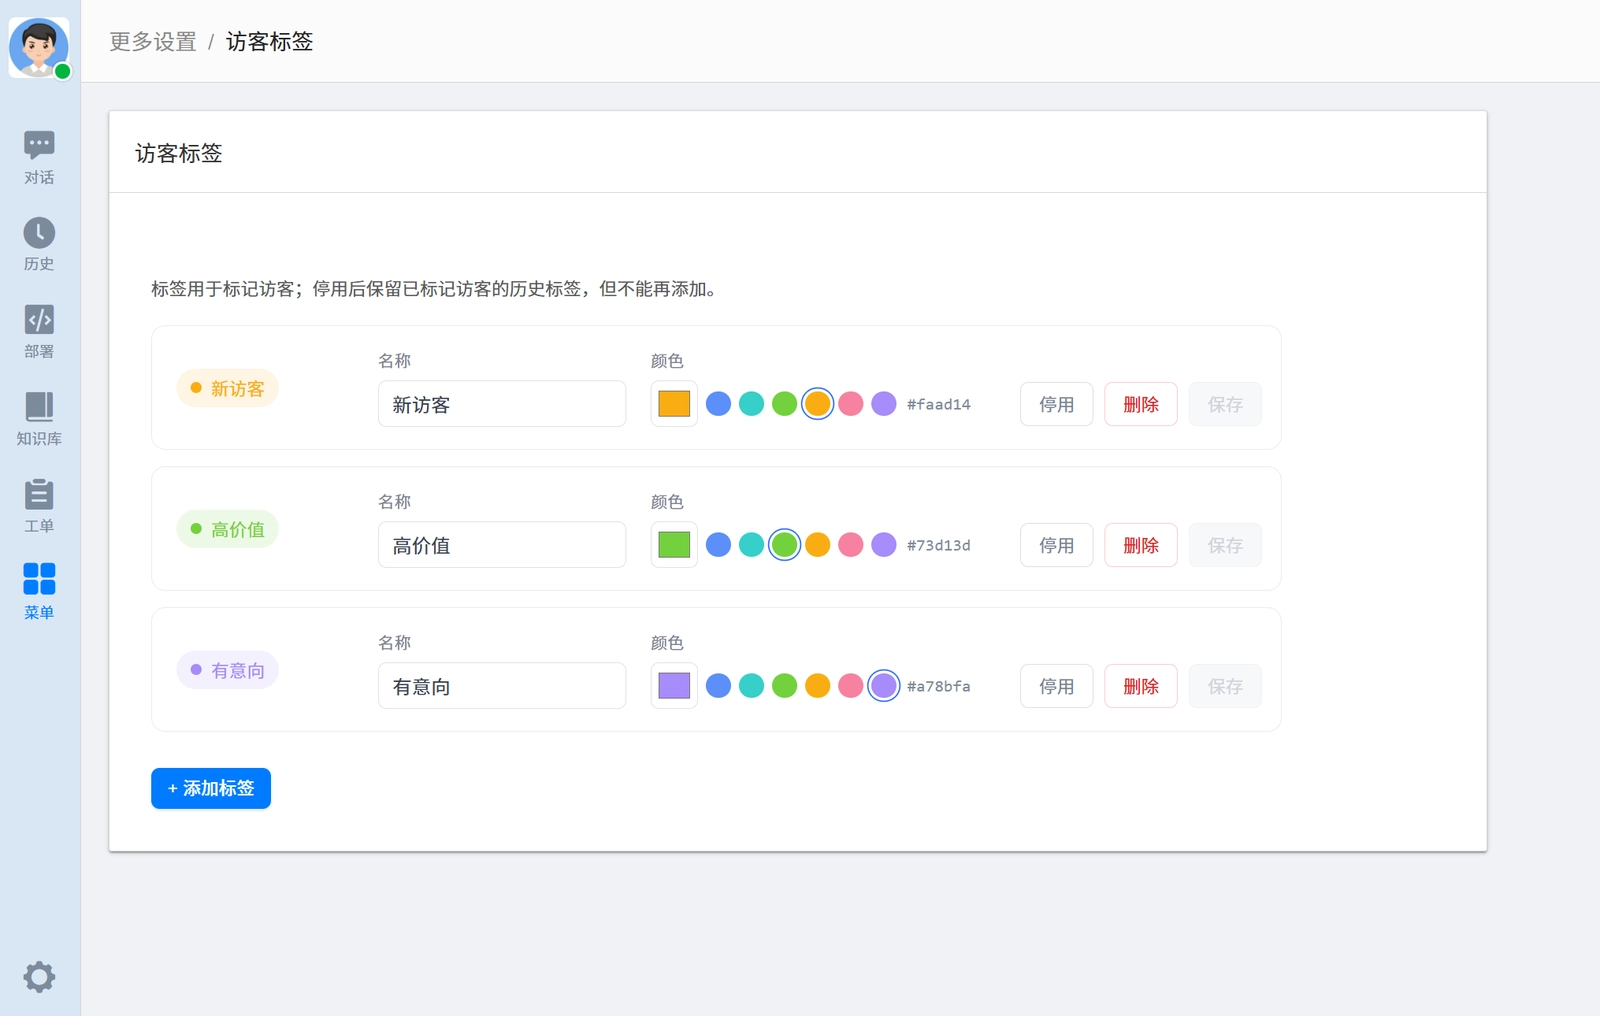Disable the 新访客 tag with 停用
1600x1016 pixels.
[1056, 404]
